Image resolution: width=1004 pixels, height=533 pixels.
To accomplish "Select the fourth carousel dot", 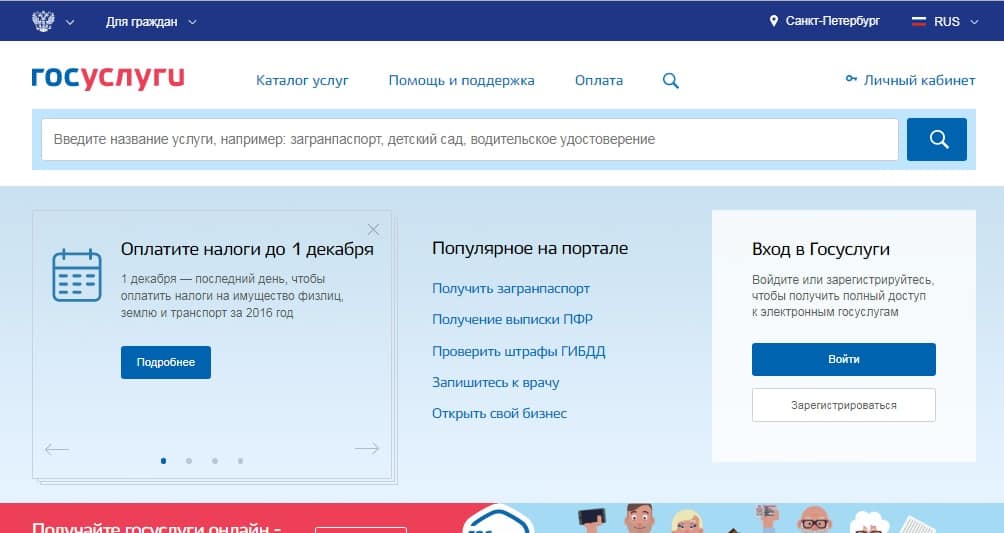I will tap(240, 461).
